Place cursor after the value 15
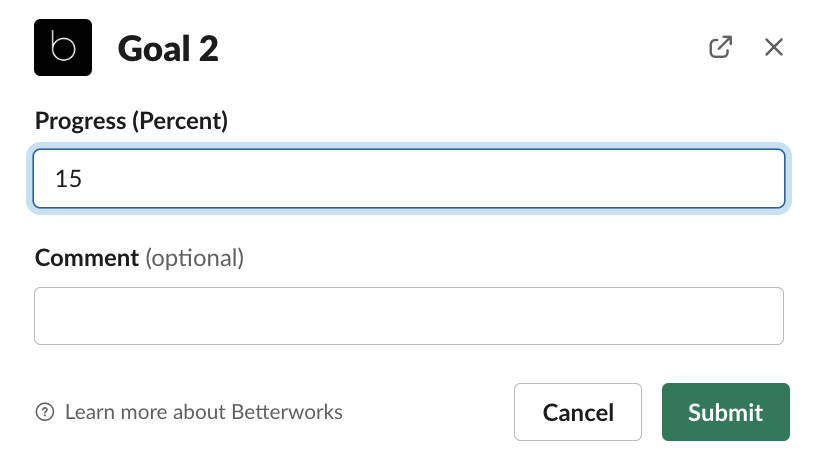824x466 pixels. pyautogui.click(x=84, y=179)
